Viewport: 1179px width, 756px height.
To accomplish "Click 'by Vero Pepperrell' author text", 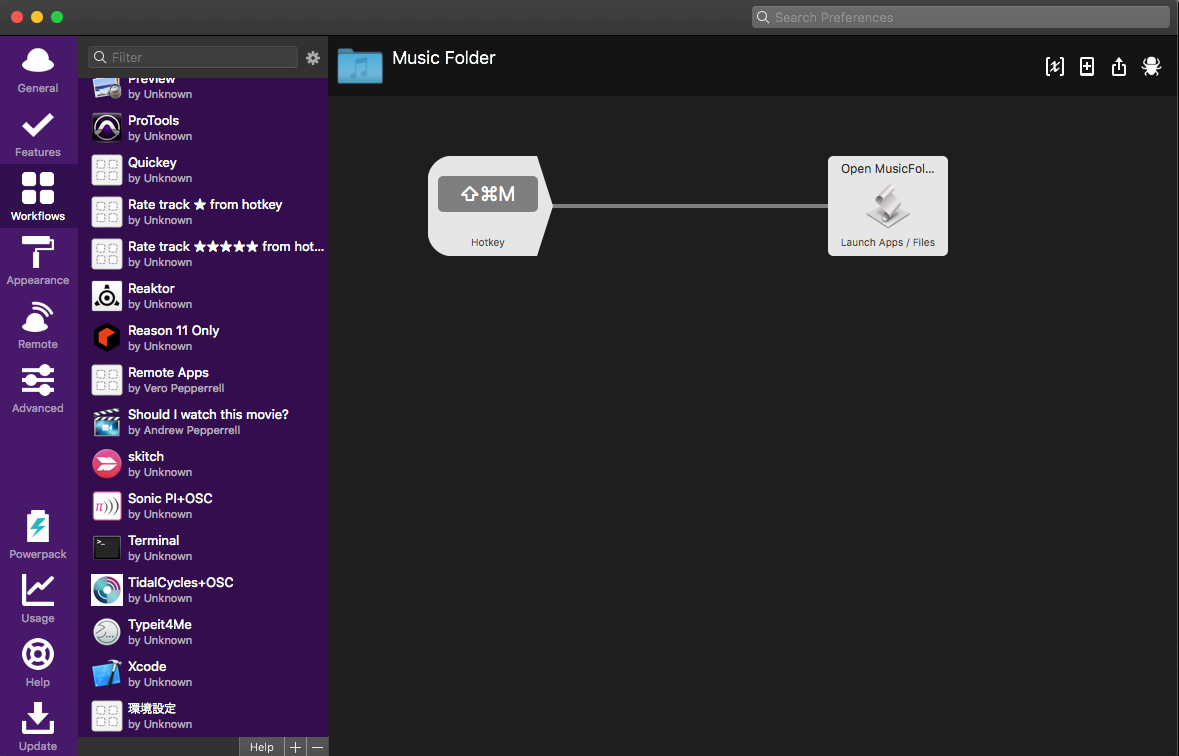I will 176,388.
